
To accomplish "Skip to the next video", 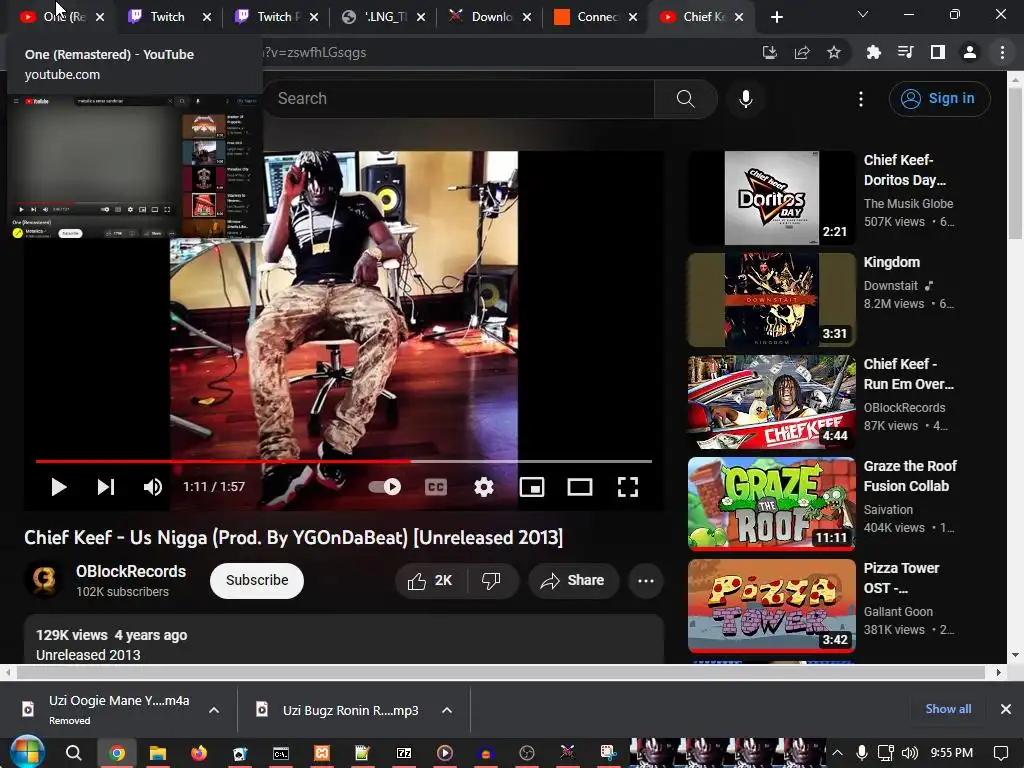I will pyautogui.click(x=106, y=487).
